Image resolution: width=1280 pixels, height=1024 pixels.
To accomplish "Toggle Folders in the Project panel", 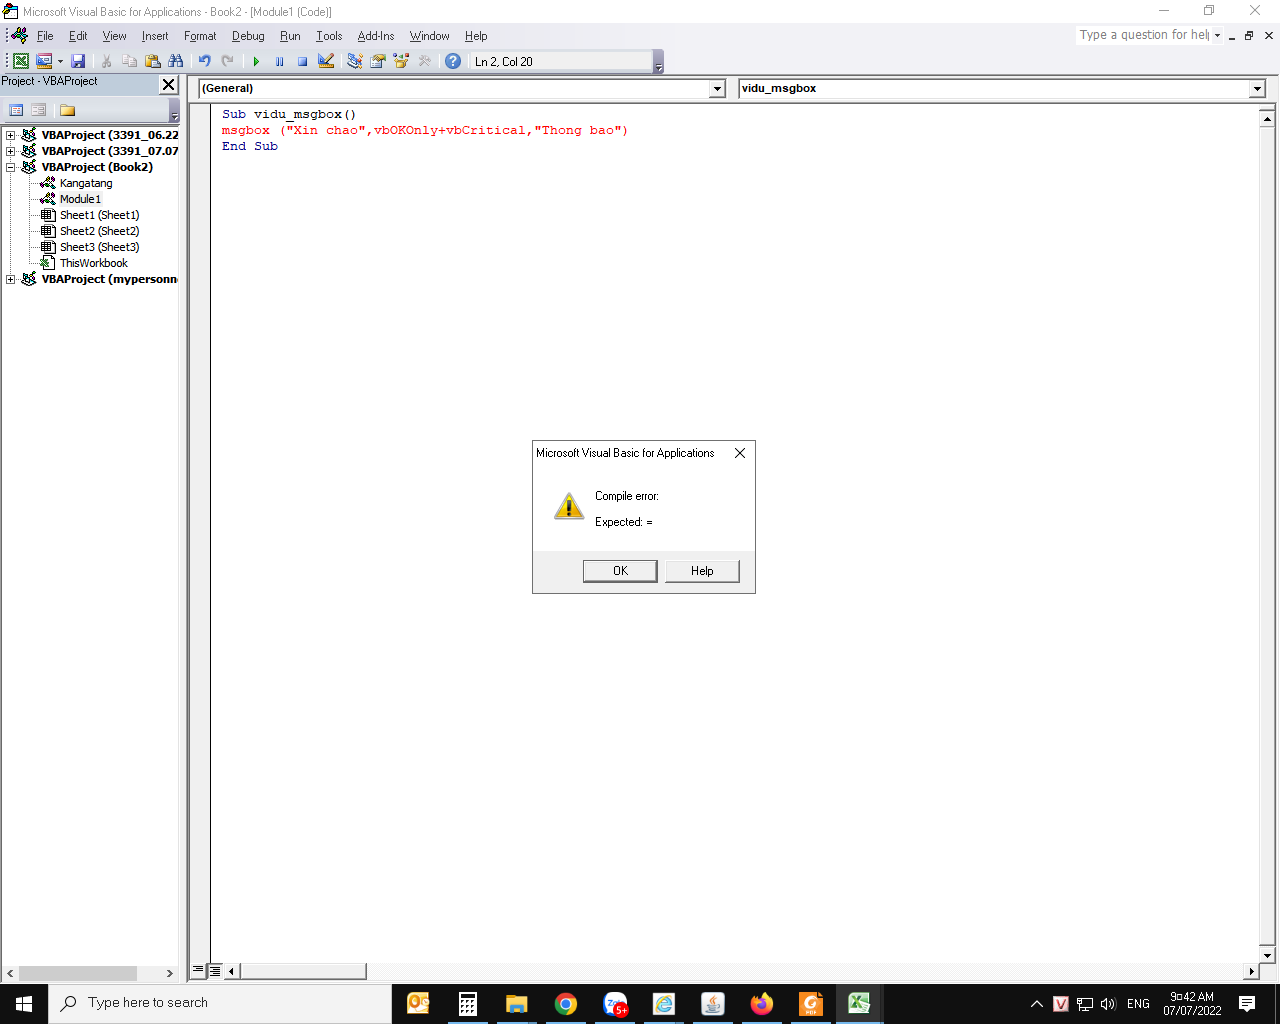I will 67,110.
